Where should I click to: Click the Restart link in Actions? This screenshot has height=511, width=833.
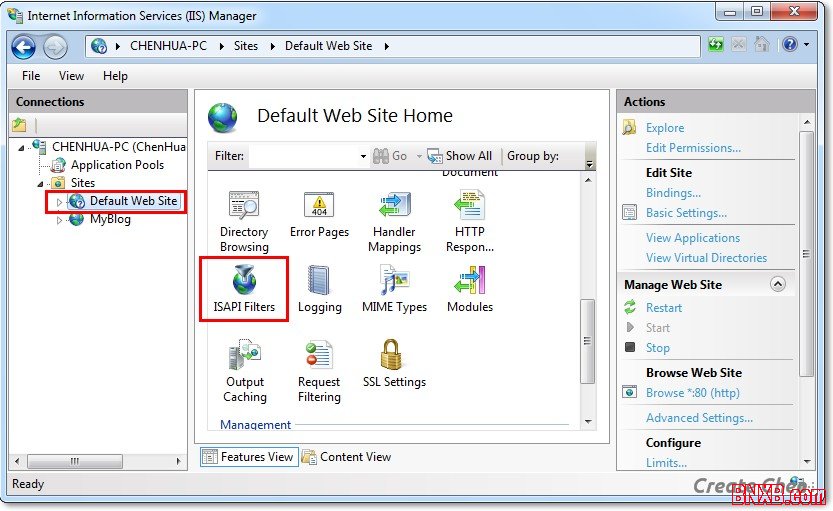(x=664, y=308)
